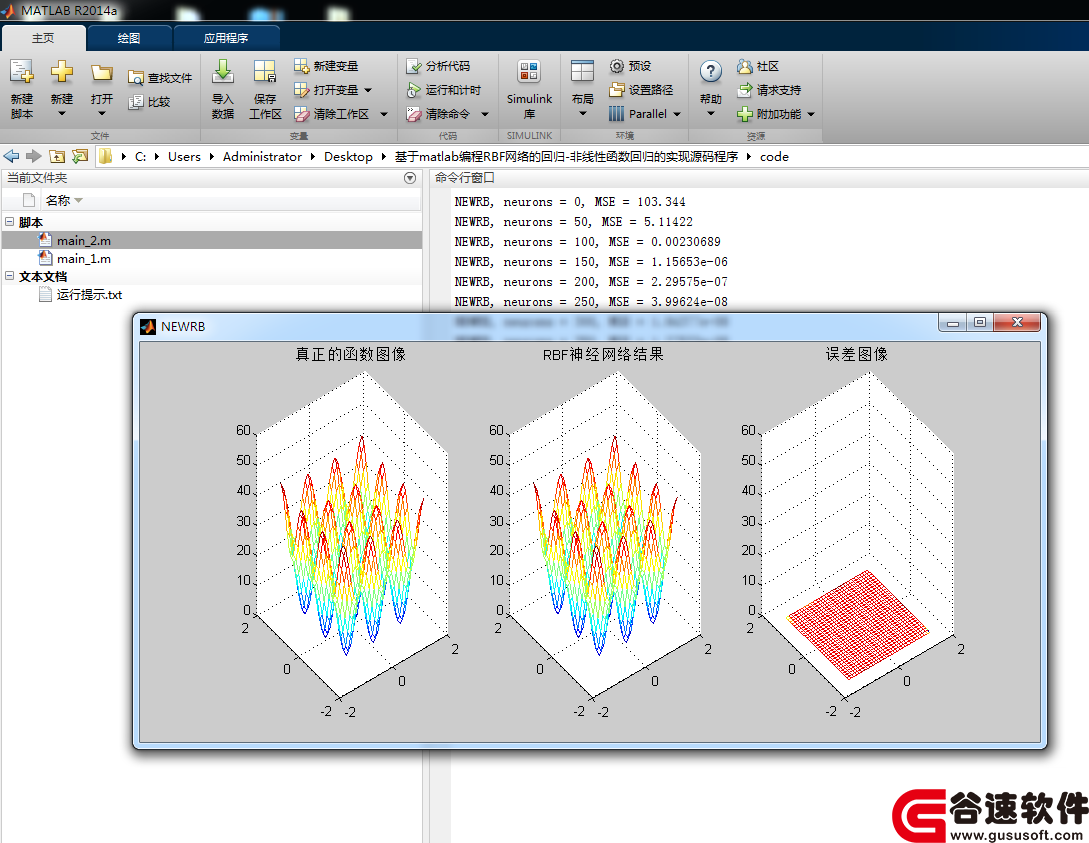This screenshot has height=843, width=1089.
Task: Expand the Clear Workspace dropdown arrow
Action: point(384,115)
